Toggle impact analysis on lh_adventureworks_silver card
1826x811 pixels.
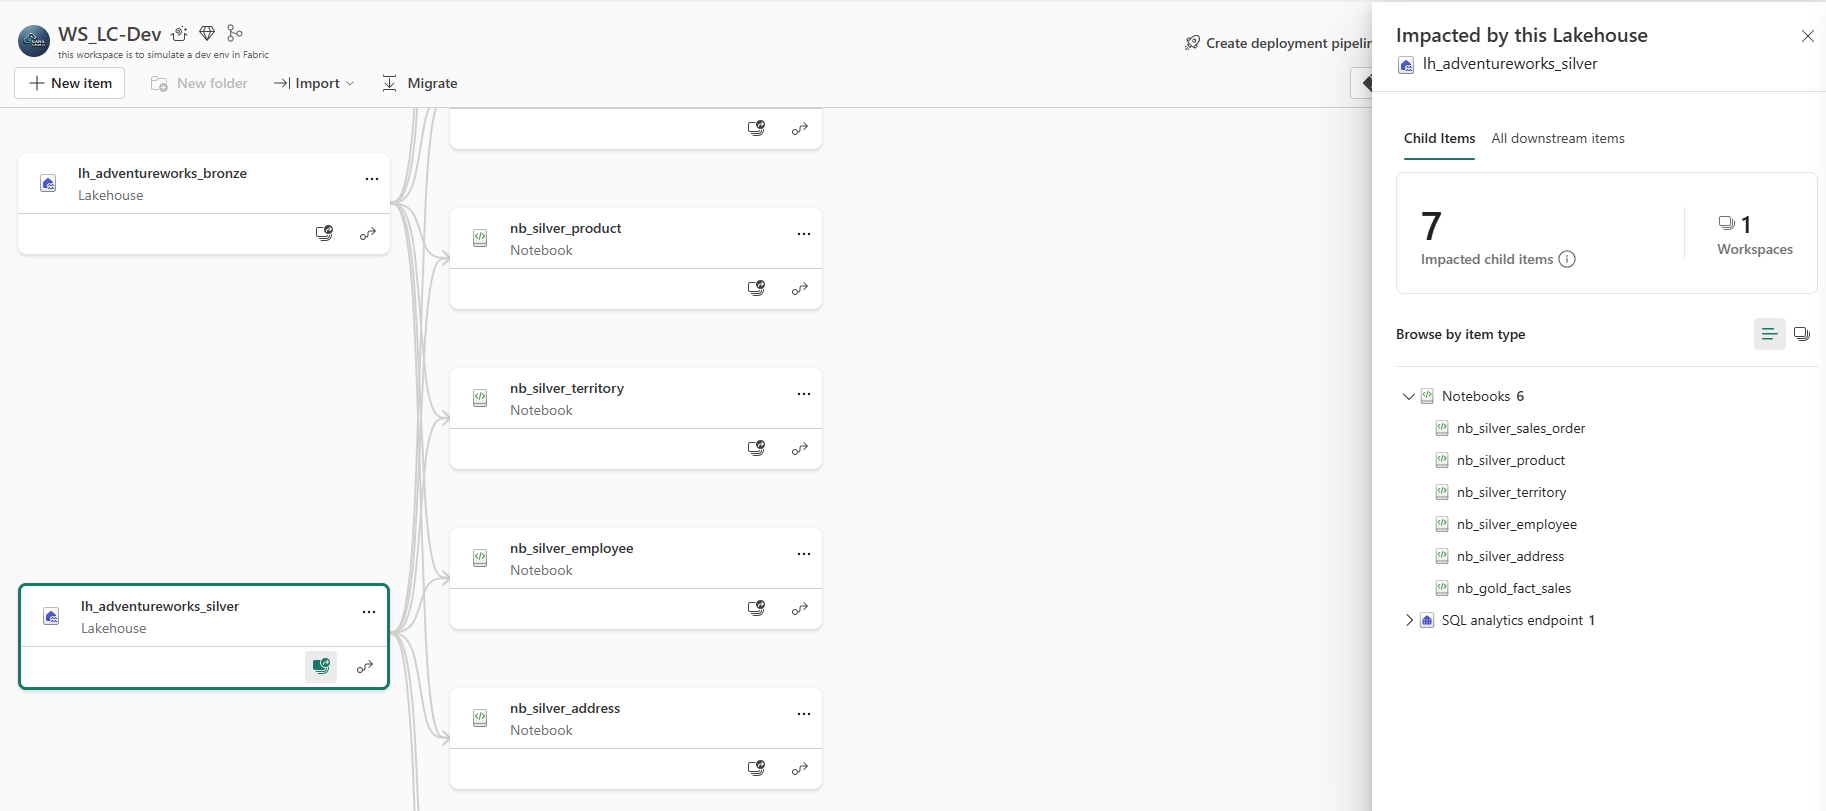(x=321, y=666)
